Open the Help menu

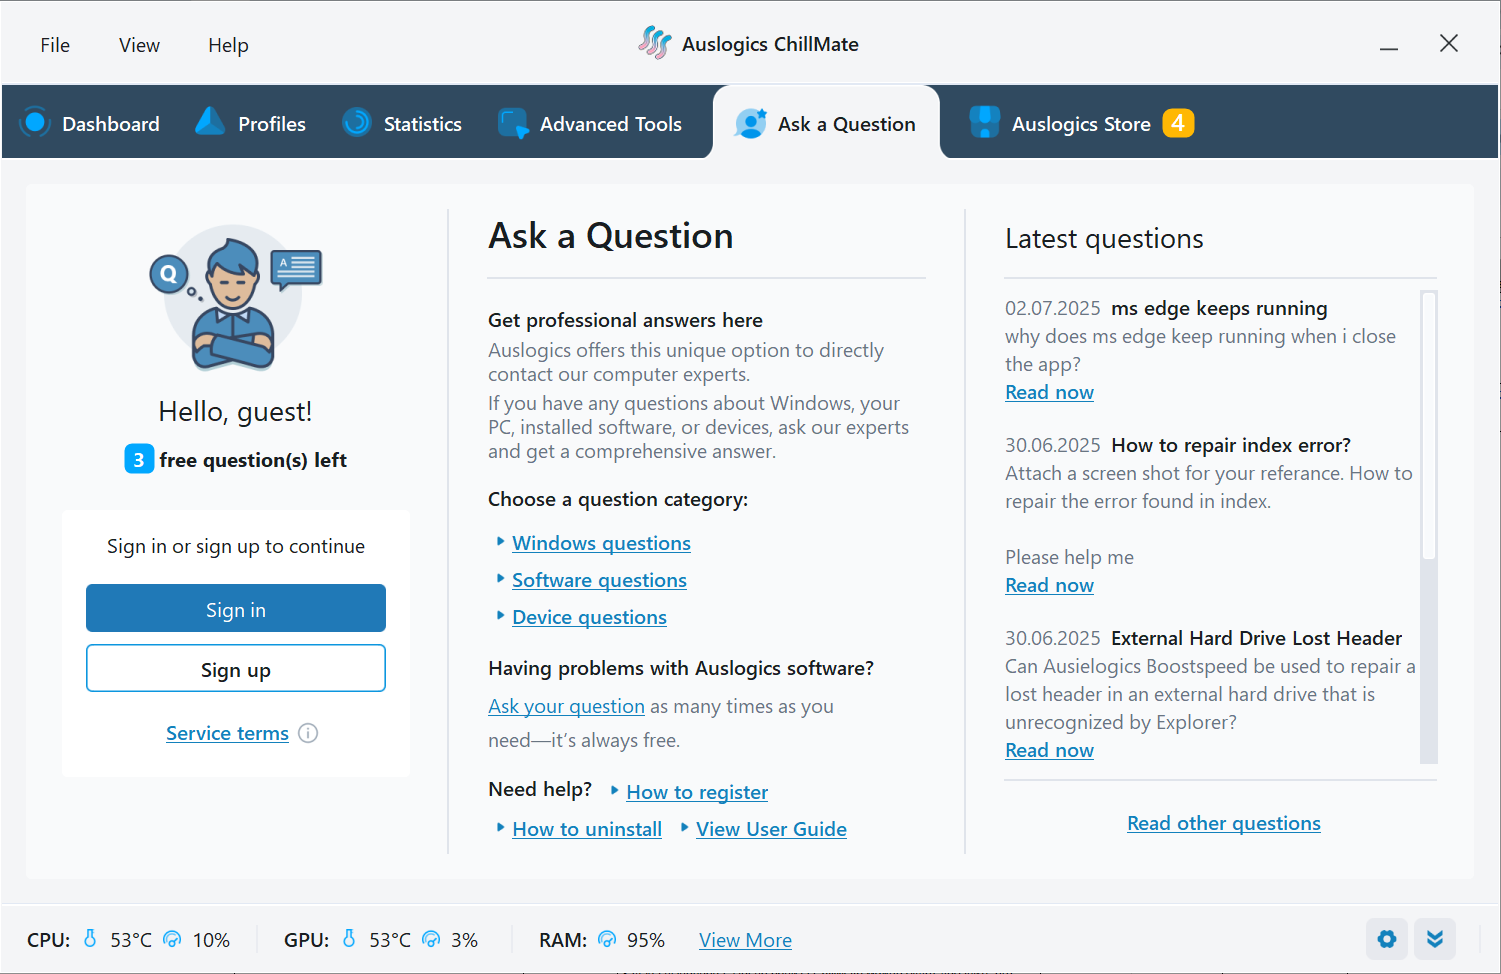pos(228,45)
